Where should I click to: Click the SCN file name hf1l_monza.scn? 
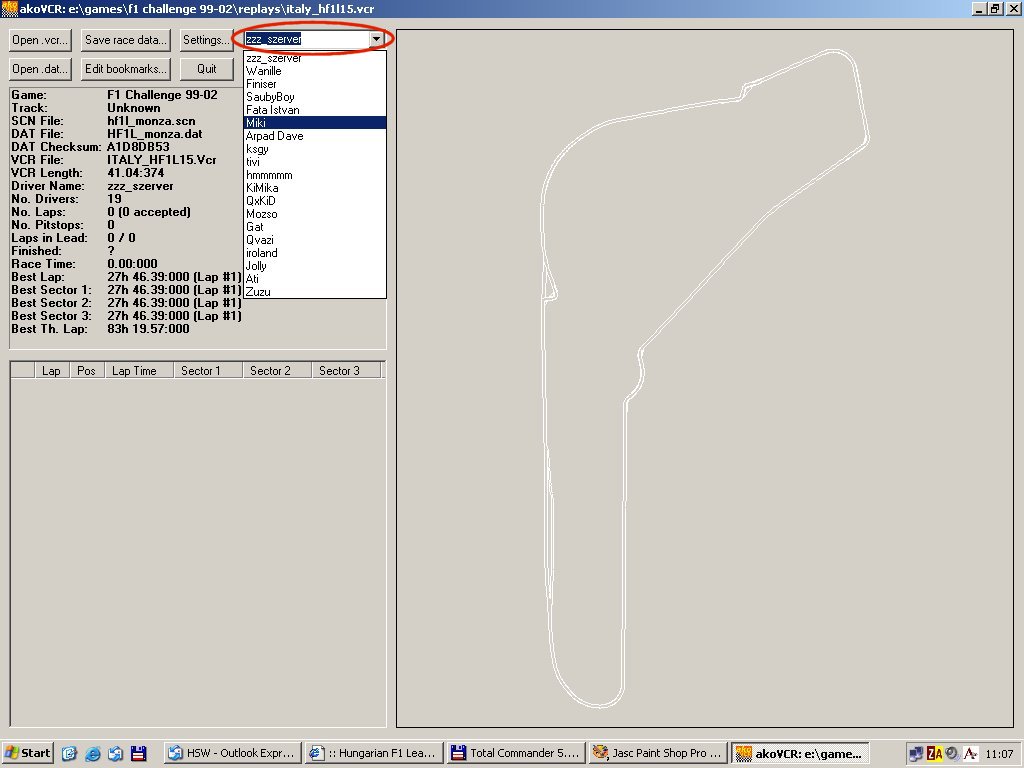(x=152, y=121)
